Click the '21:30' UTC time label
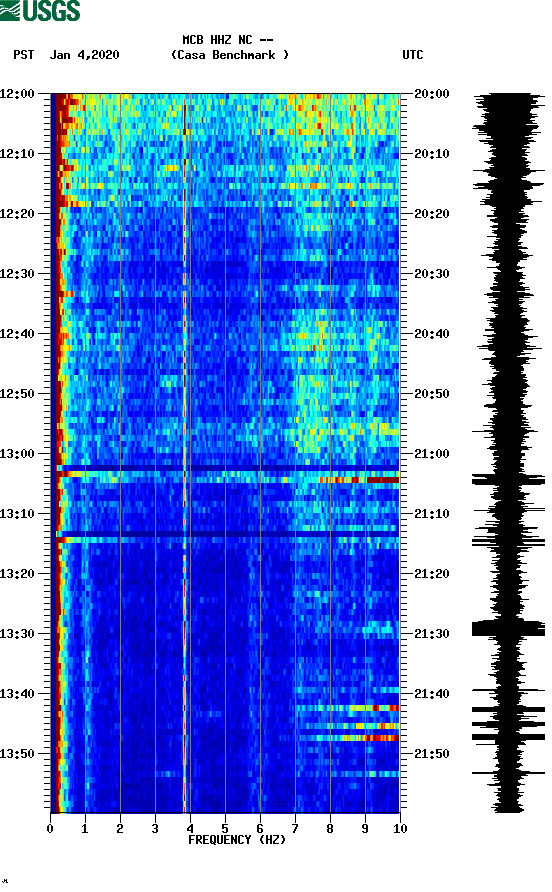The image size is (552, 892). point(432,634)
